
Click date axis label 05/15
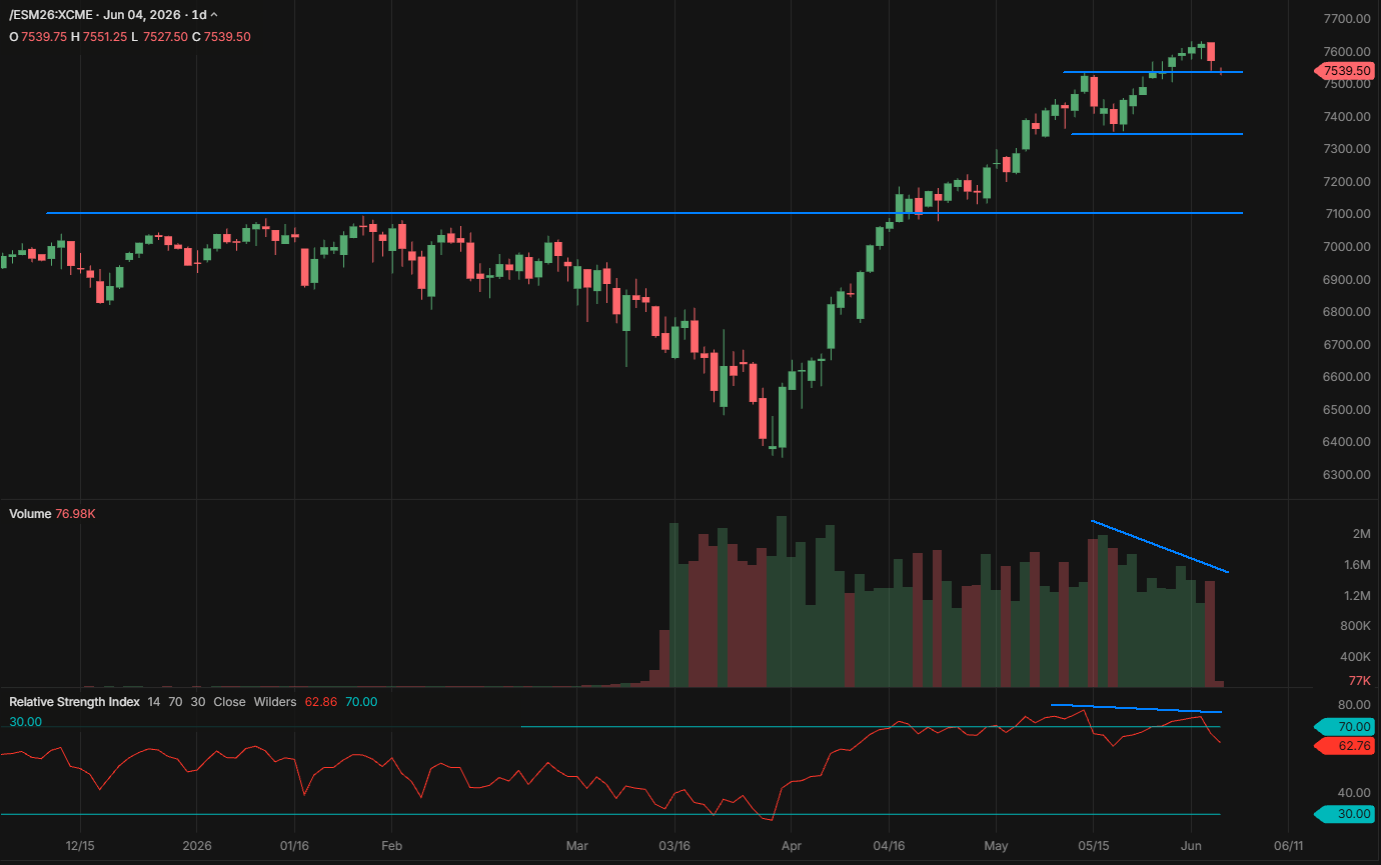click(x=1094, y=846)
